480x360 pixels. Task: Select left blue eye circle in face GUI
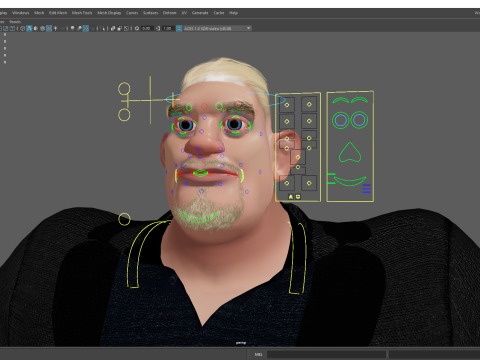coord(340,120)
